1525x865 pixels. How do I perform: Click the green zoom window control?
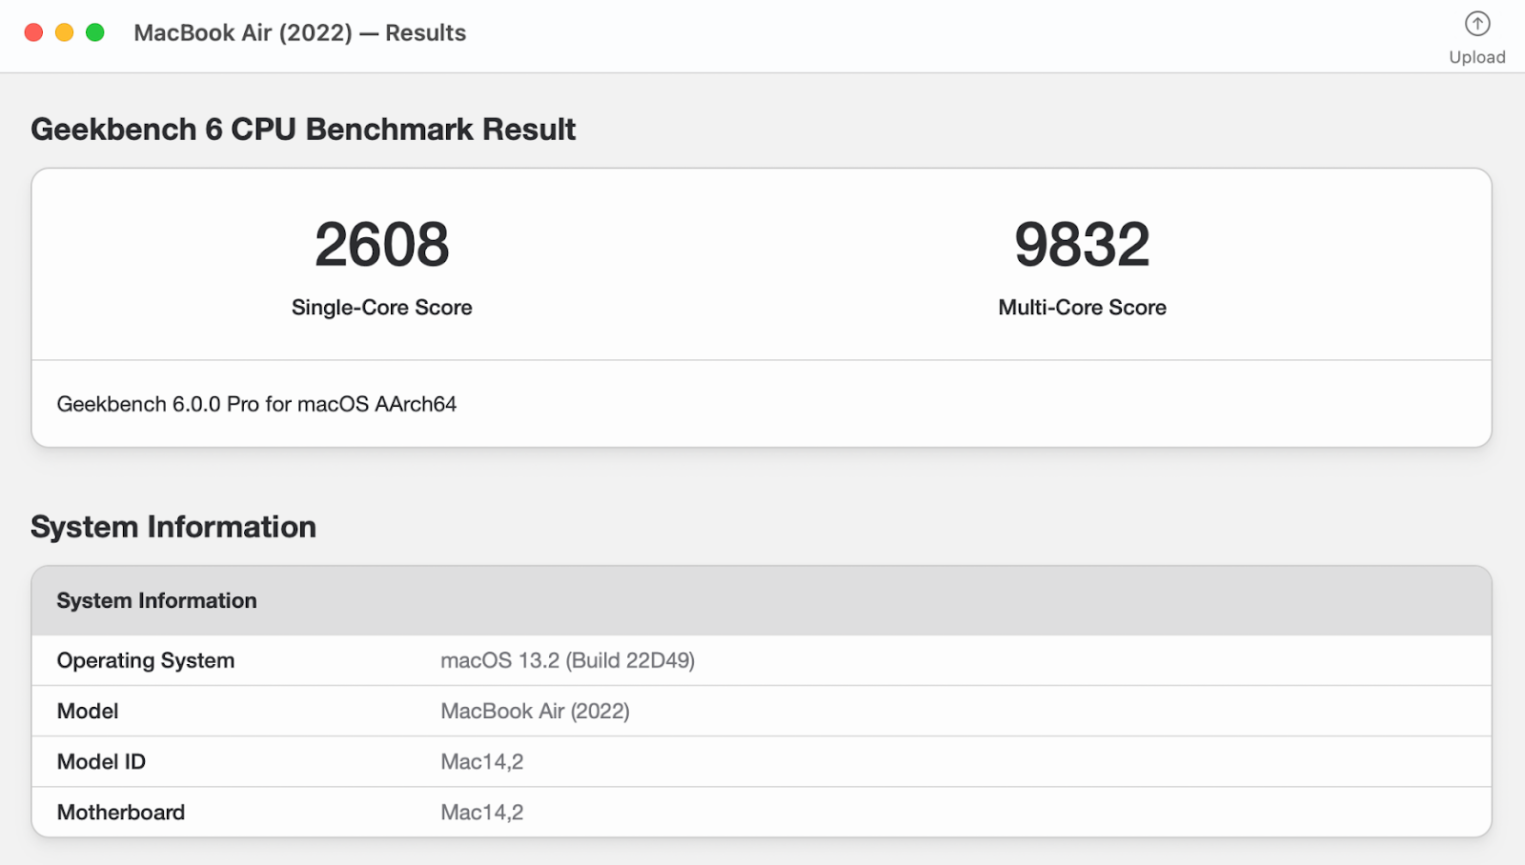point(95,32)
